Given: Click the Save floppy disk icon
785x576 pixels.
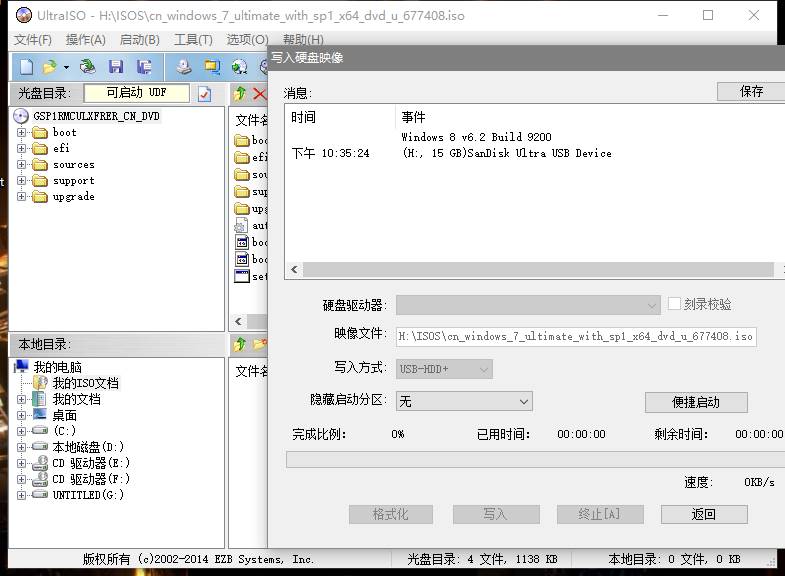Looking at the screenshot, I should (x=116, y=67).
